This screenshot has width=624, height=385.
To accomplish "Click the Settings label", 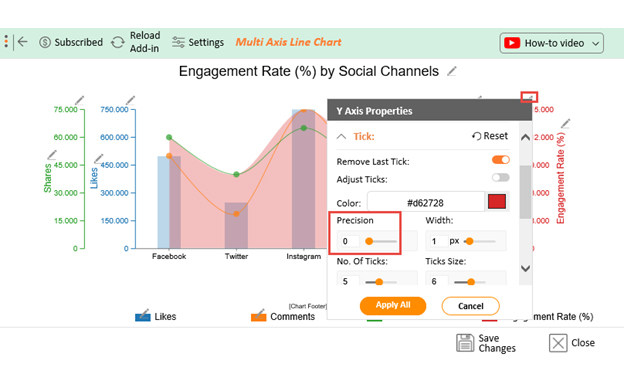I will point(206,42).
